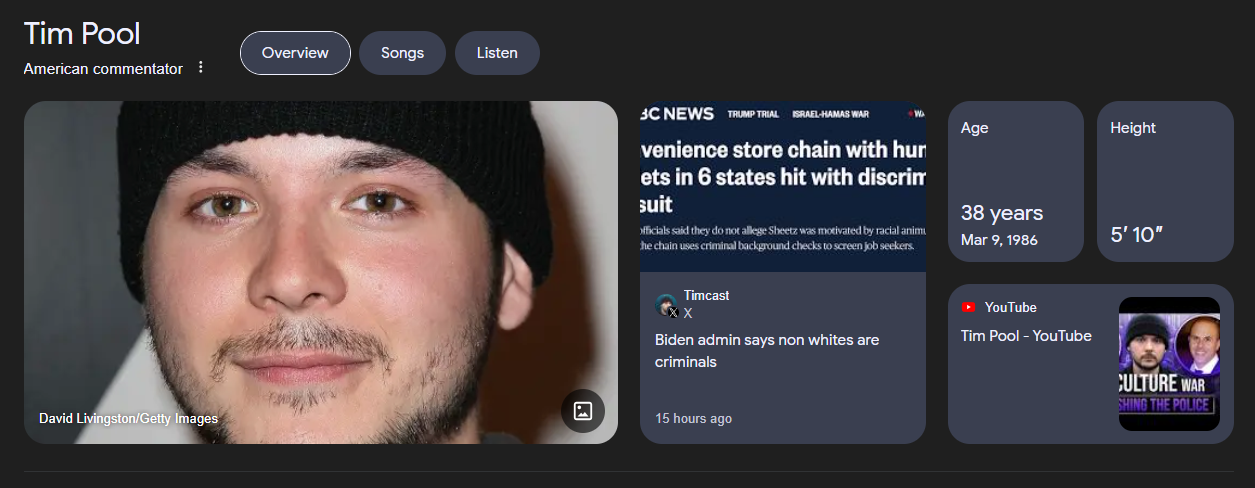Click the Tim Pool title heading
Image resolution: width=1255 pixels, height=488 pixels.
click(x=82, y=33)
